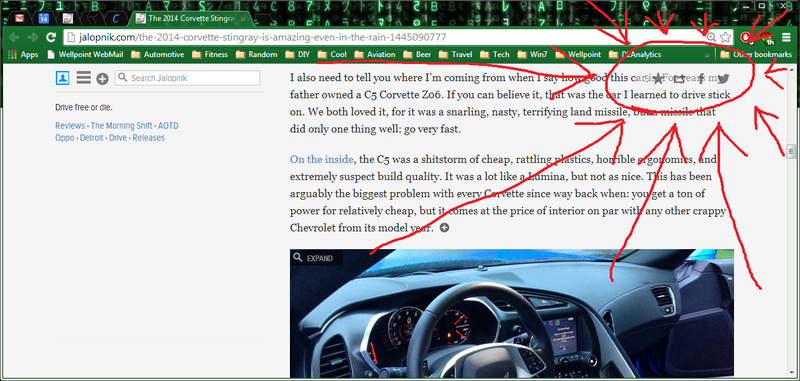The height and width of the screenshot is (381, 800).
Task: Share the article via Twitter bird icon
Action: coord(723,79)
